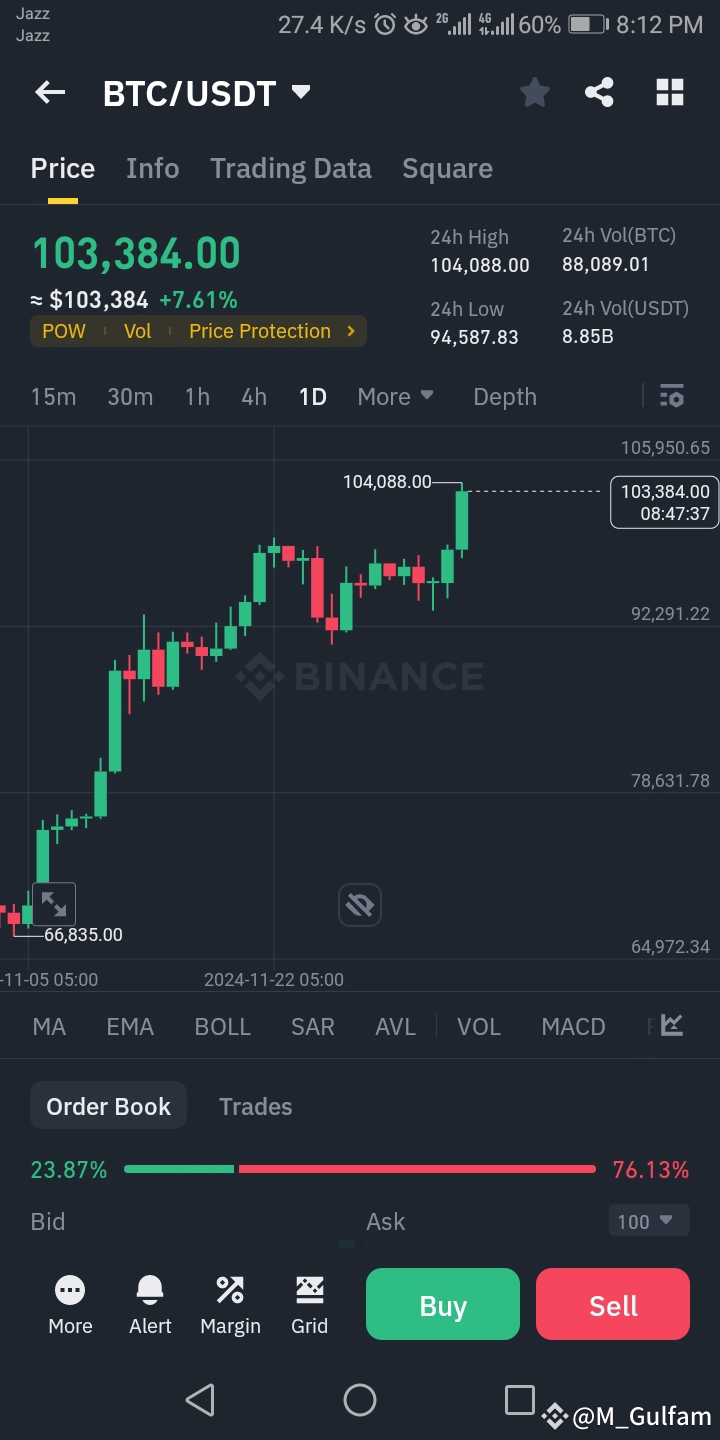Open the indicator chart icon after MACD
This screenshot has width=720, height=1440.
tap(672, 1025)
